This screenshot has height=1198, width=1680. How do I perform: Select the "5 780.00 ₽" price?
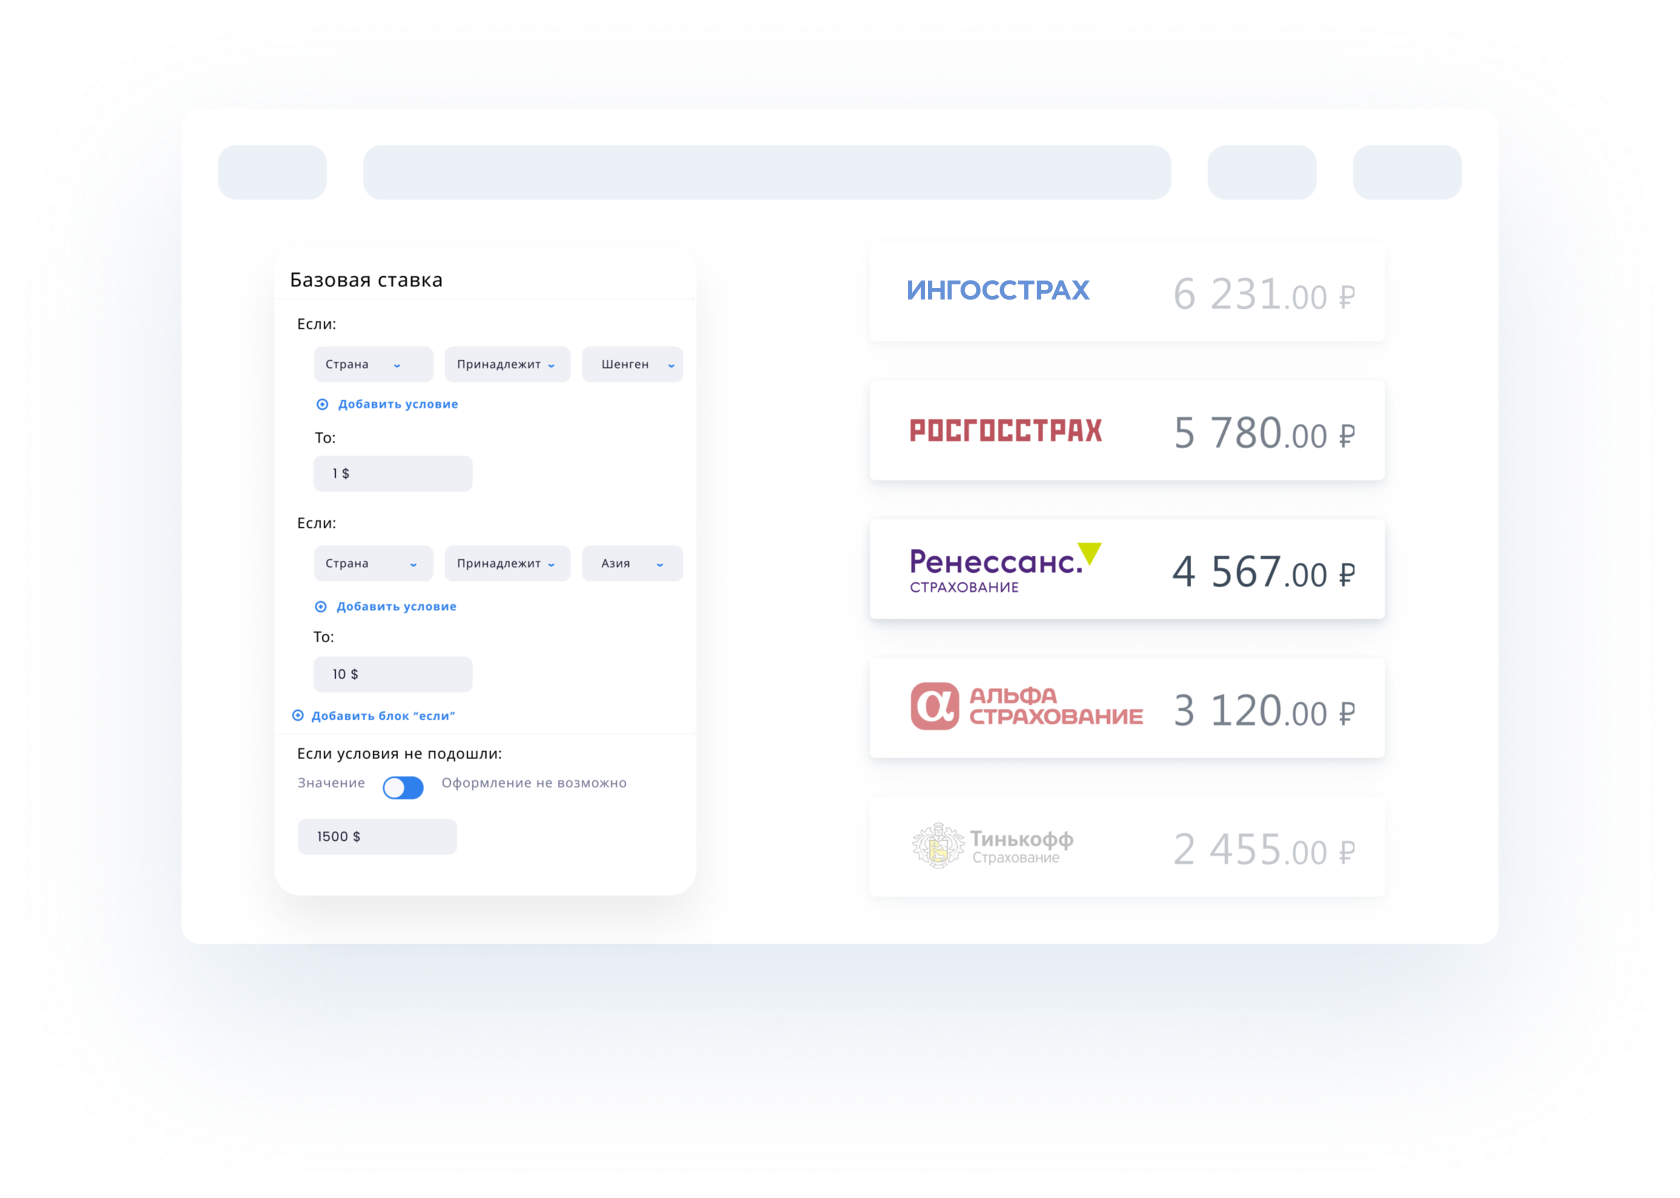click(x=1264, y=434)
